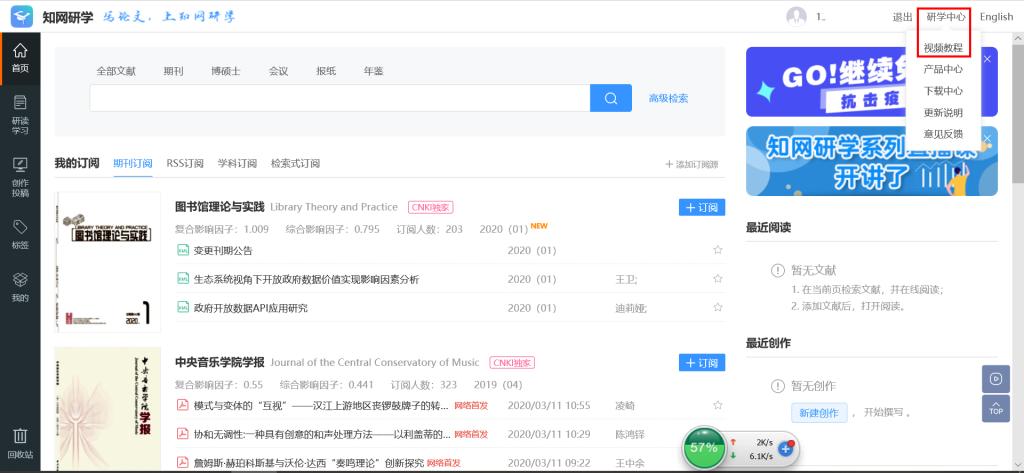
Task: Subscribe to 图书馆理论与实践 journal
Action: [702, 207]
